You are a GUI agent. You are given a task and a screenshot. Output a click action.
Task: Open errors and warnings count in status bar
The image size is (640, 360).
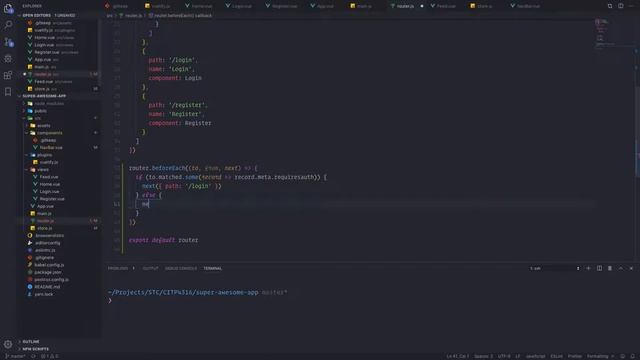point(49,356)
